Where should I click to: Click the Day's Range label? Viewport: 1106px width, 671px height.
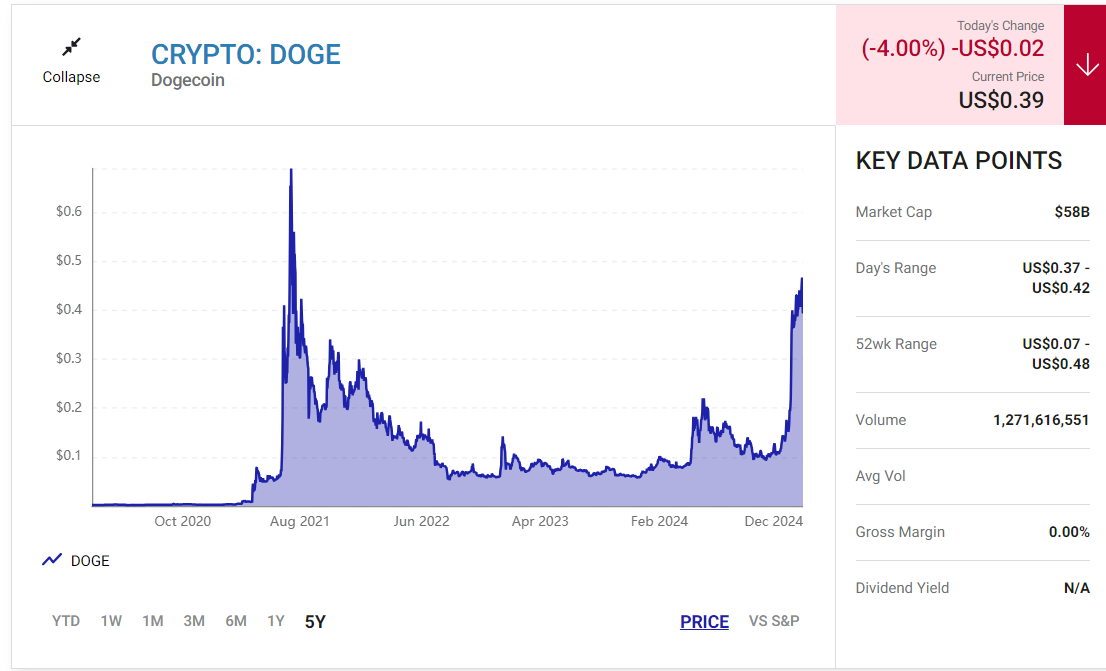tap(896, 268)
